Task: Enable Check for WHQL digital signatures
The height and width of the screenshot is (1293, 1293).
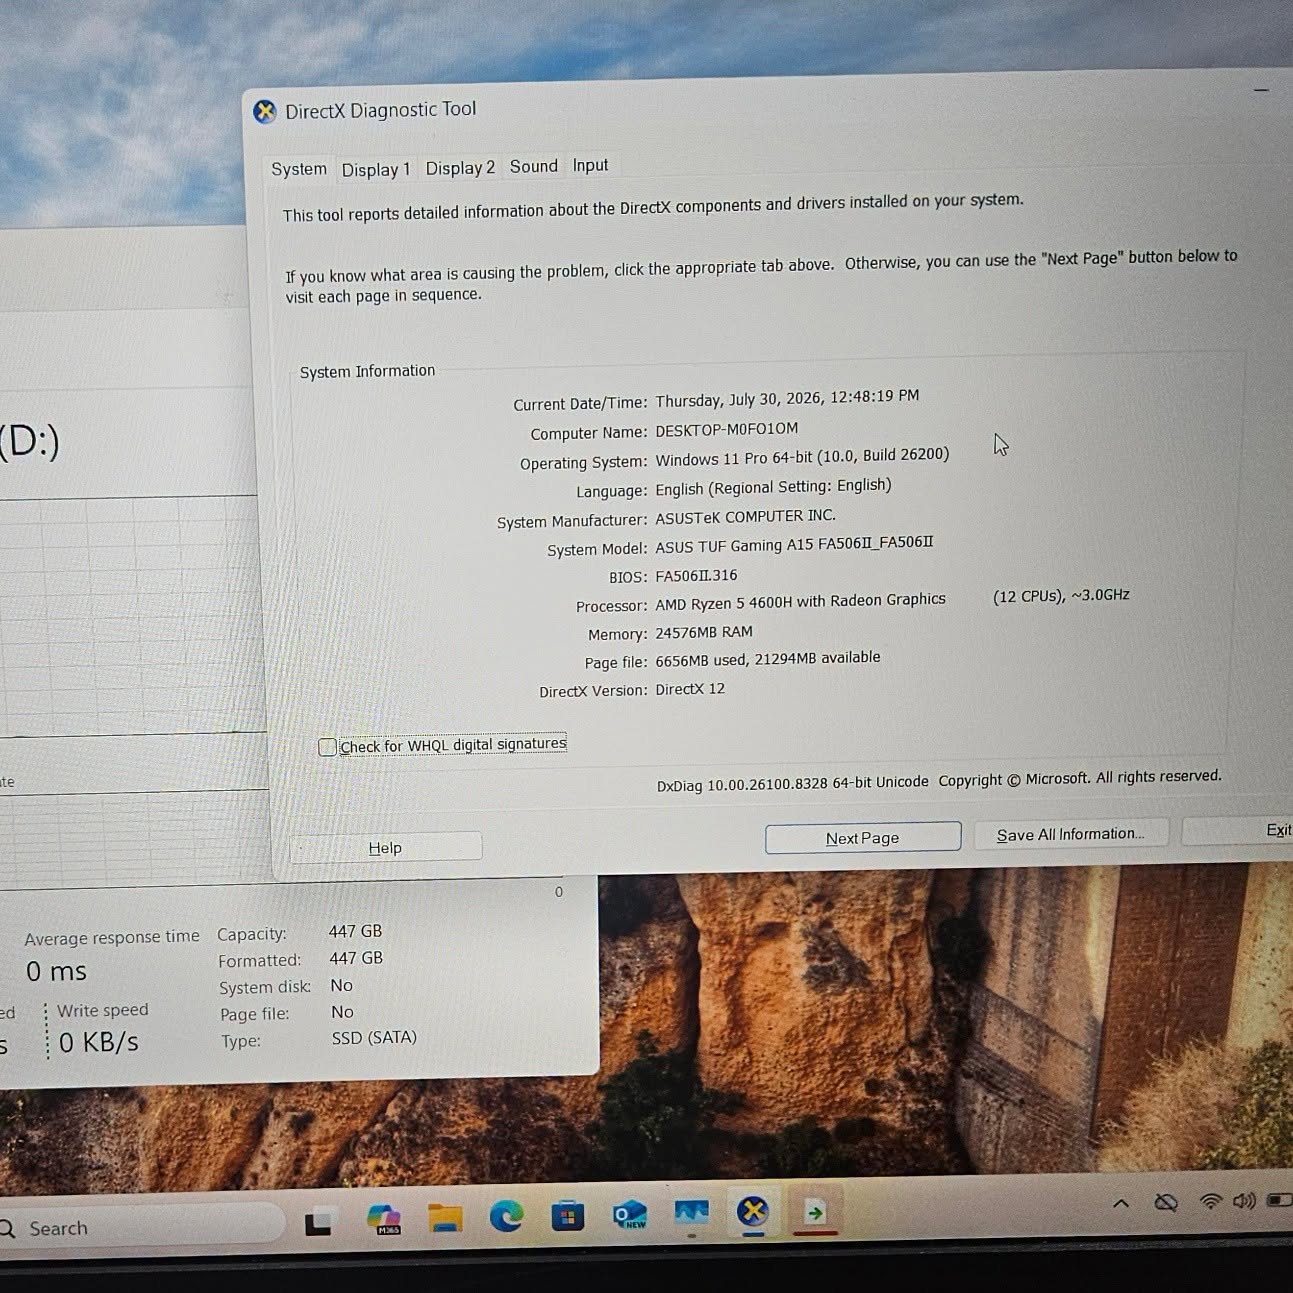Action: 327,747
